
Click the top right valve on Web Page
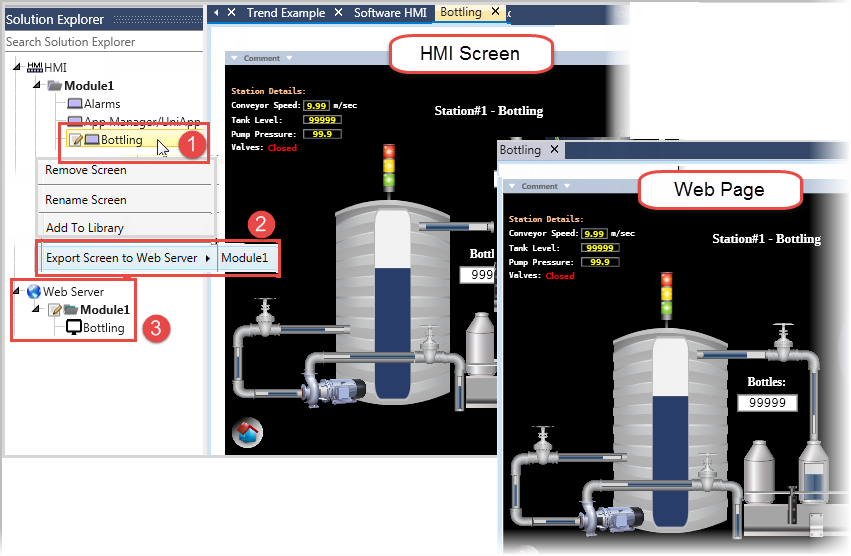click(x=783, y=343)
